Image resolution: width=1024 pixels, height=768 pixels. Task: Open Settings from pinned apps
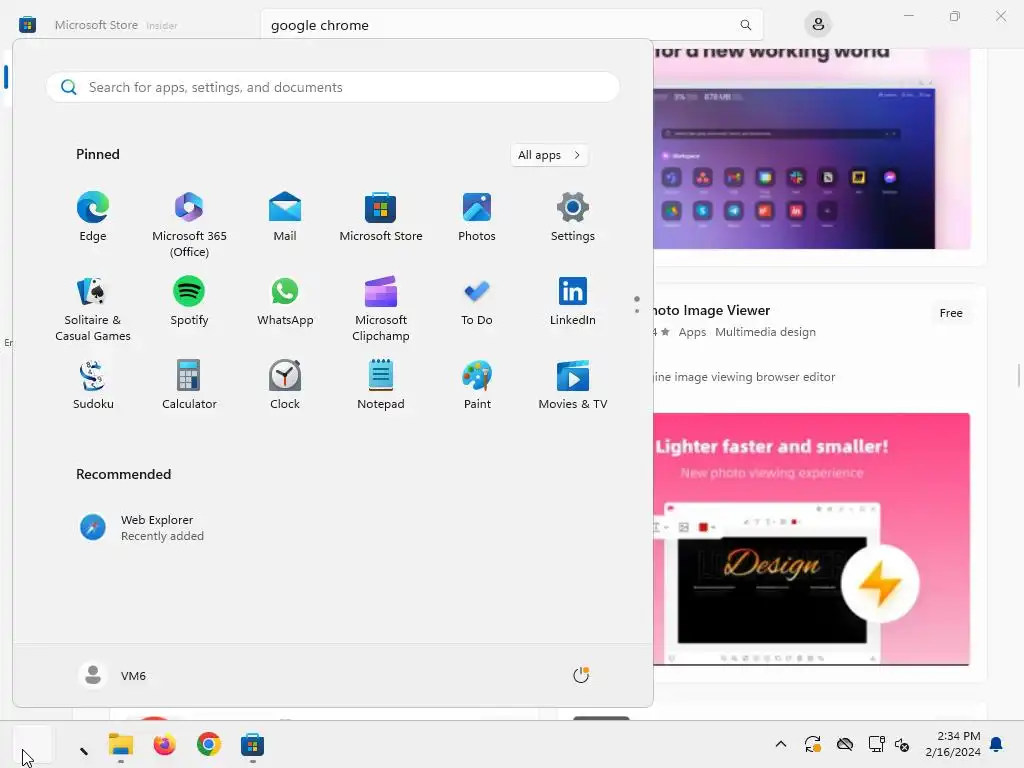[x=573, y=217]
